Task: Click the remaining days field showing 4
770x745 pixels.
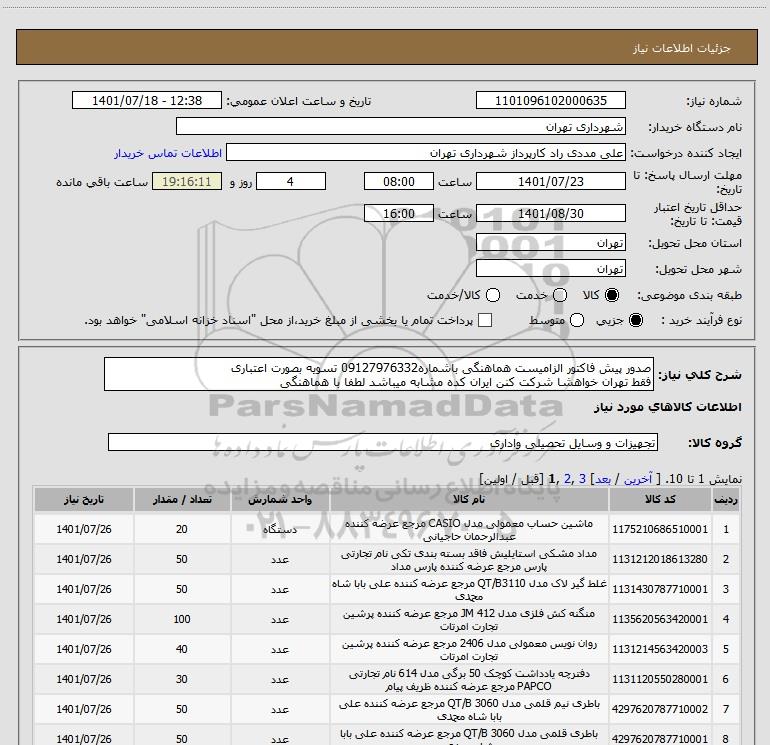Action: (291, 182)
